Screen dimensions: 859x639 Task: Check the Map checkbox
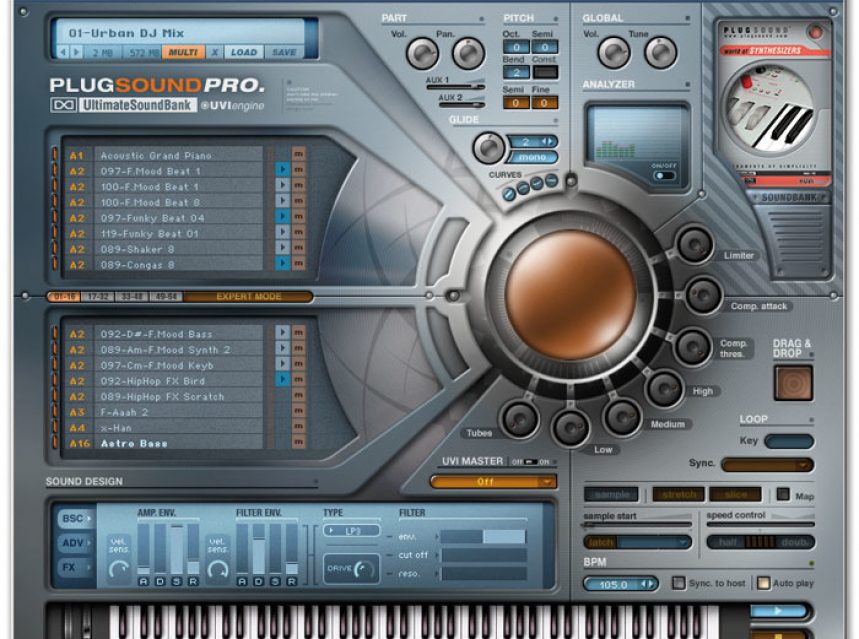(783, 494)
